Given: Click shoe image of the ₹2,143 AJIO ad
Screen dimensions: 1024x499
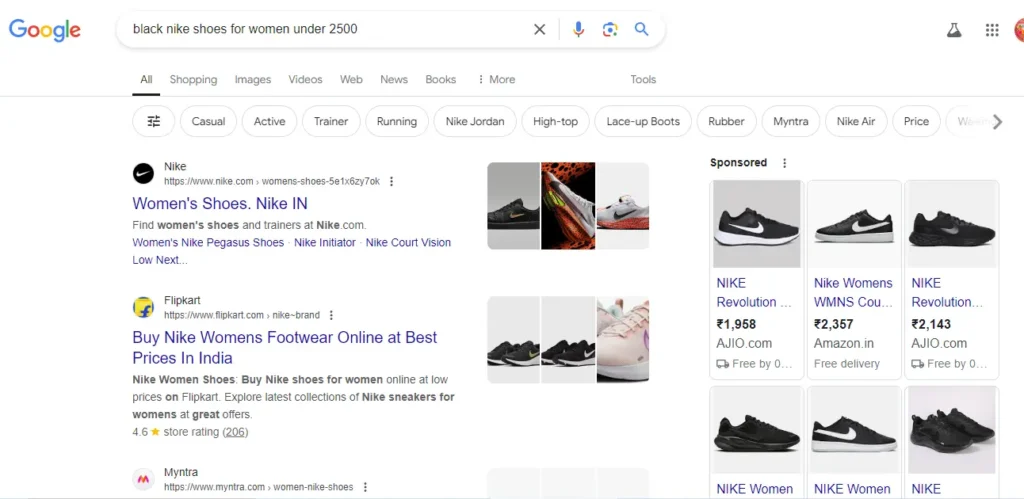Looking at the screenshot, I should click(952, 224).
